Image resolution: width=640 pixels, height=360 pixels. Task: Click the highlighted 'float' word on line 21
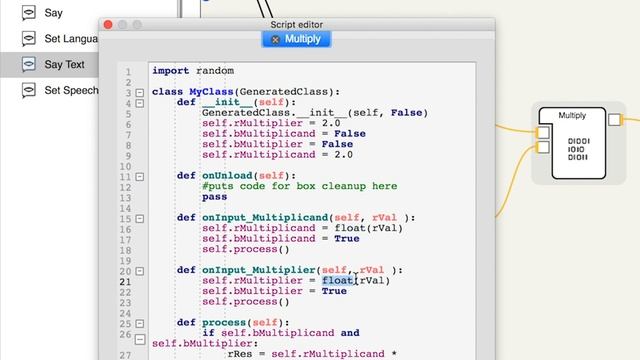[338, 280]
